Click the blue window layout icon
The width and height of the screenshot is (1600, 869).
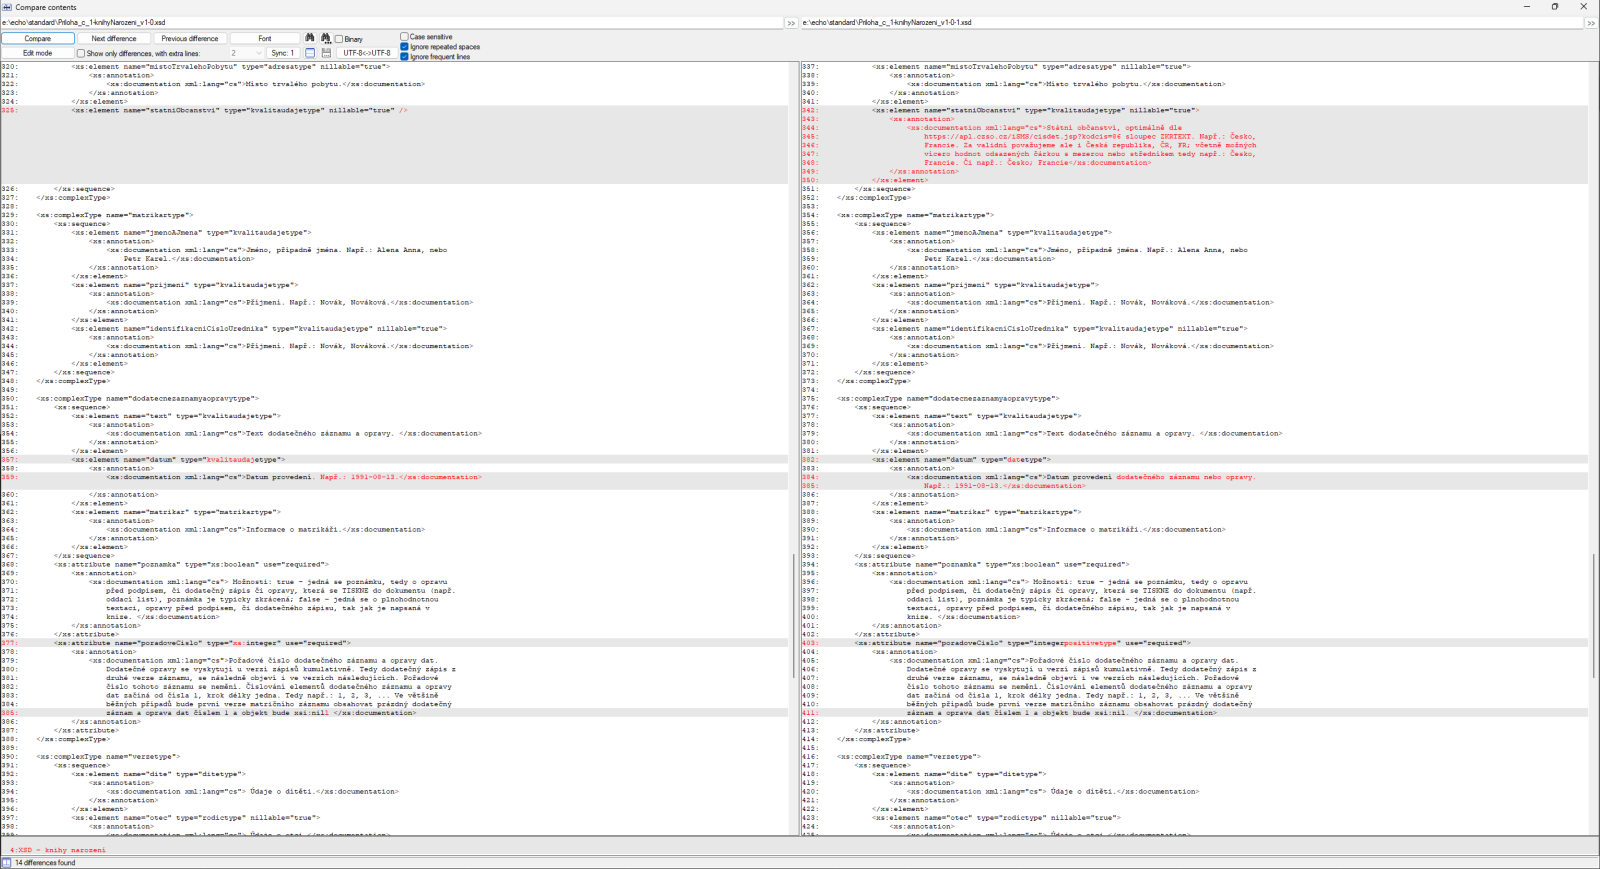[310, 53]
